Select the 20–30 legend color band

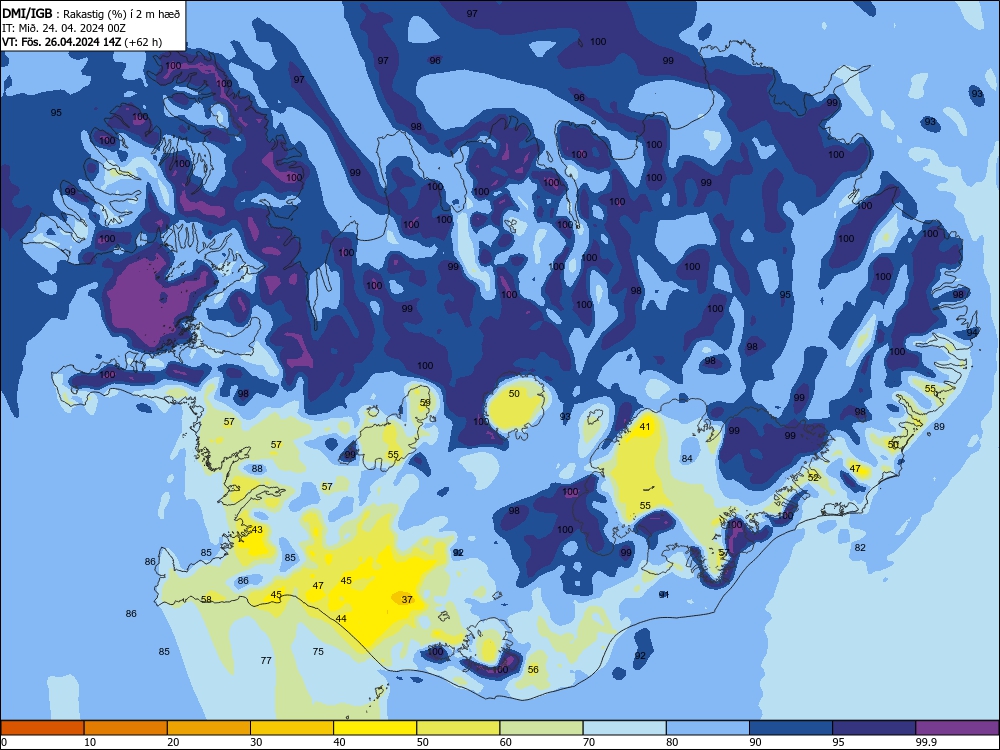pyautogui.click(x=209, y=728)
